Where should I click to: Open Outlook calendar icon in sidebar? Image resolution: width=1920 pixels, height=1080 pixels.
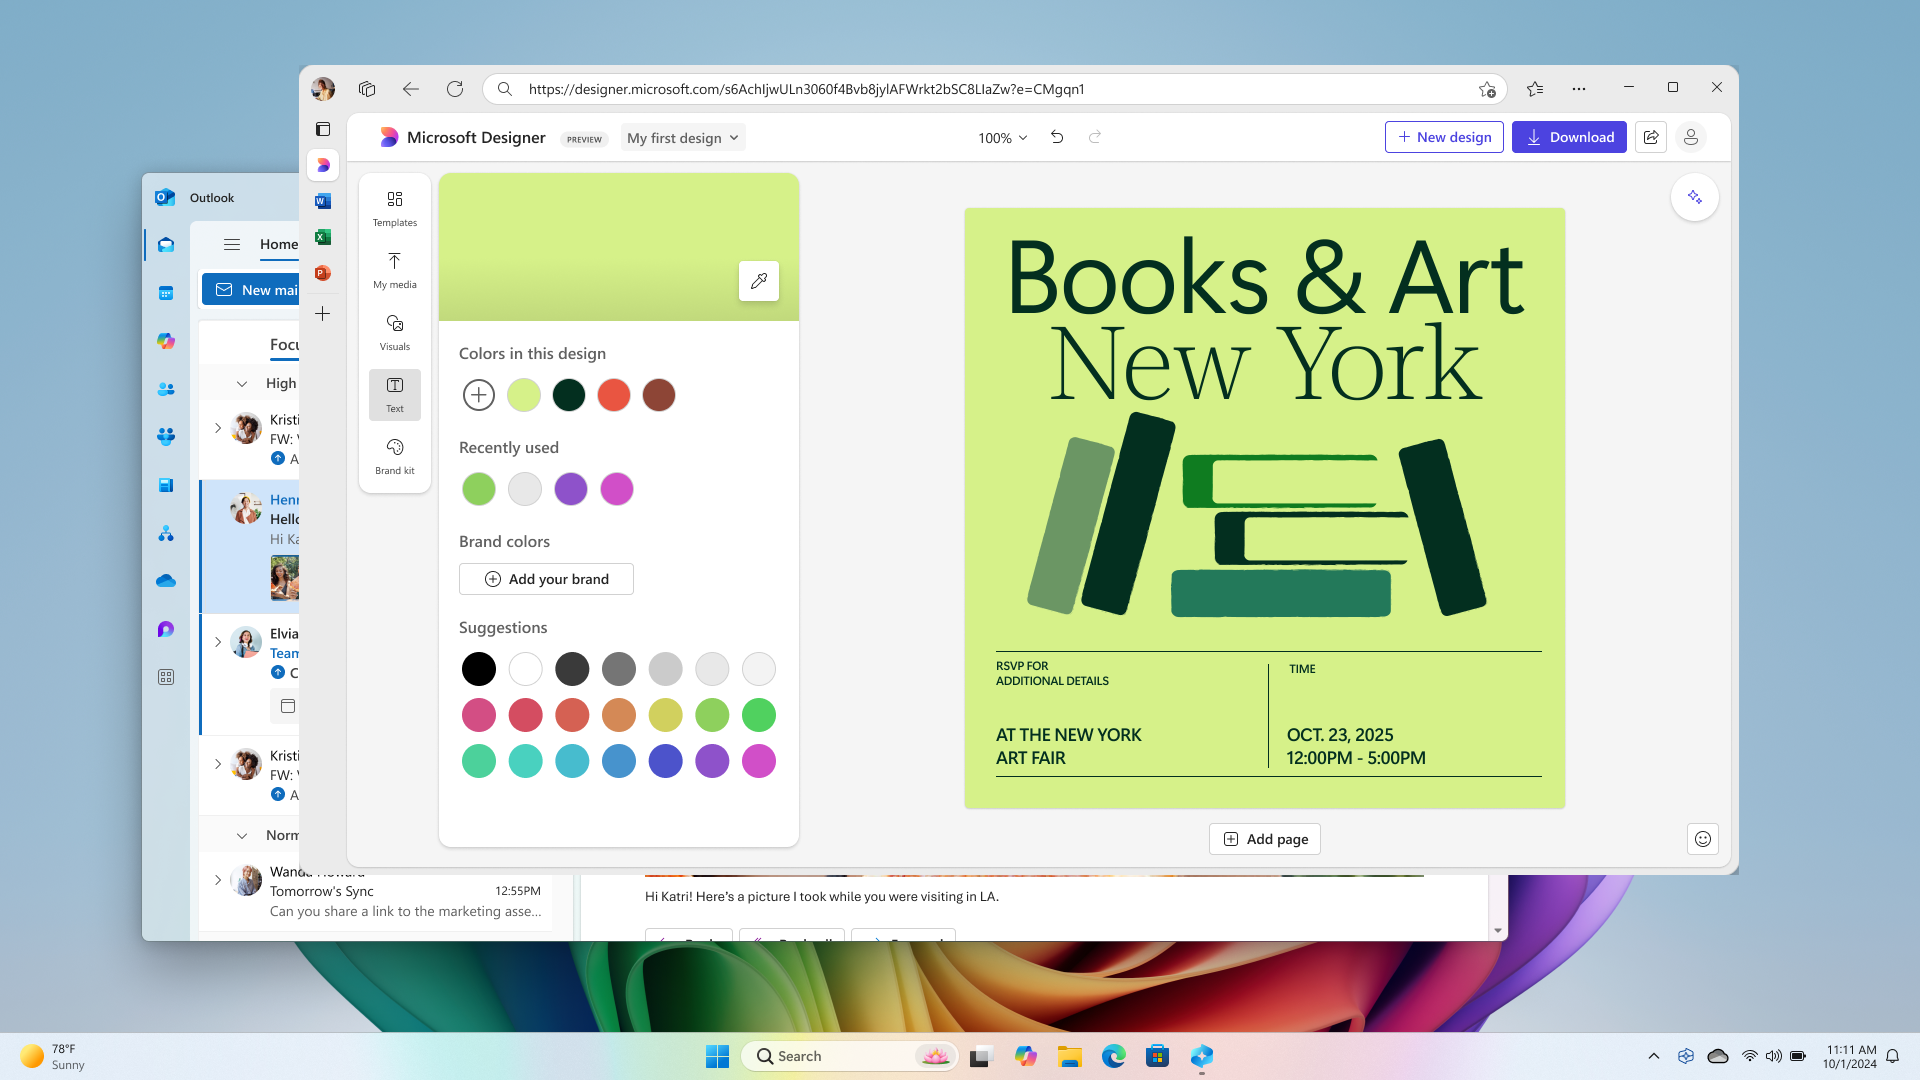tap(166, 293)
